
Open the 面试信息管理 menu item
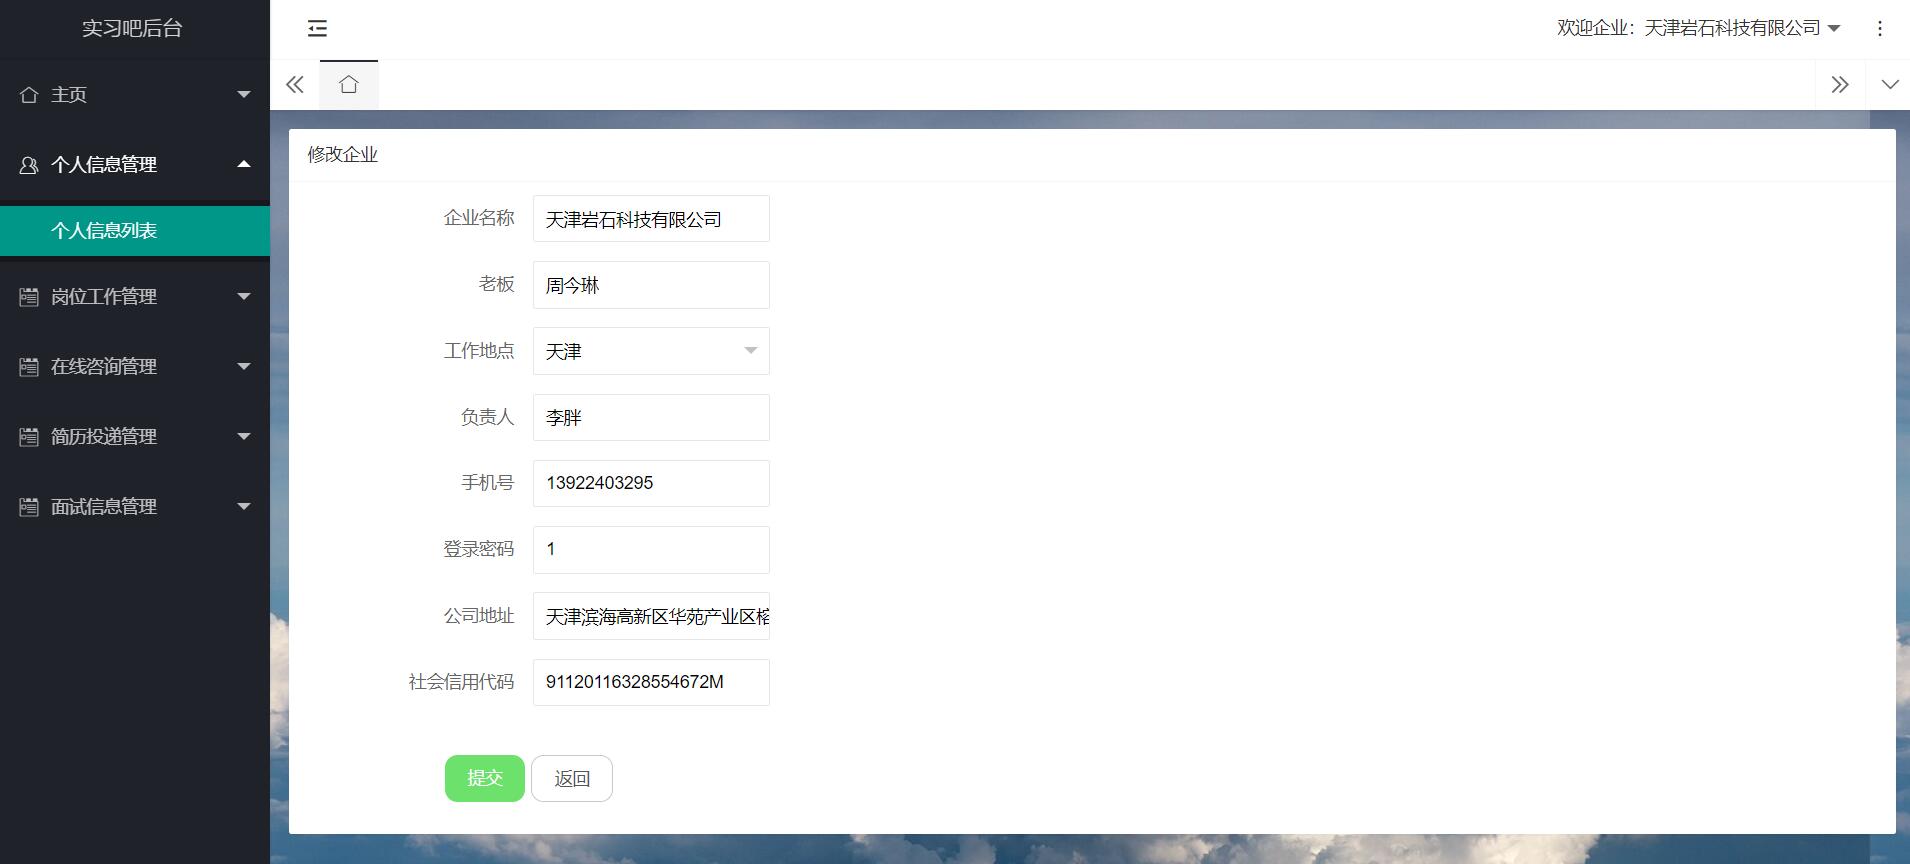click(x=135, y=507)
